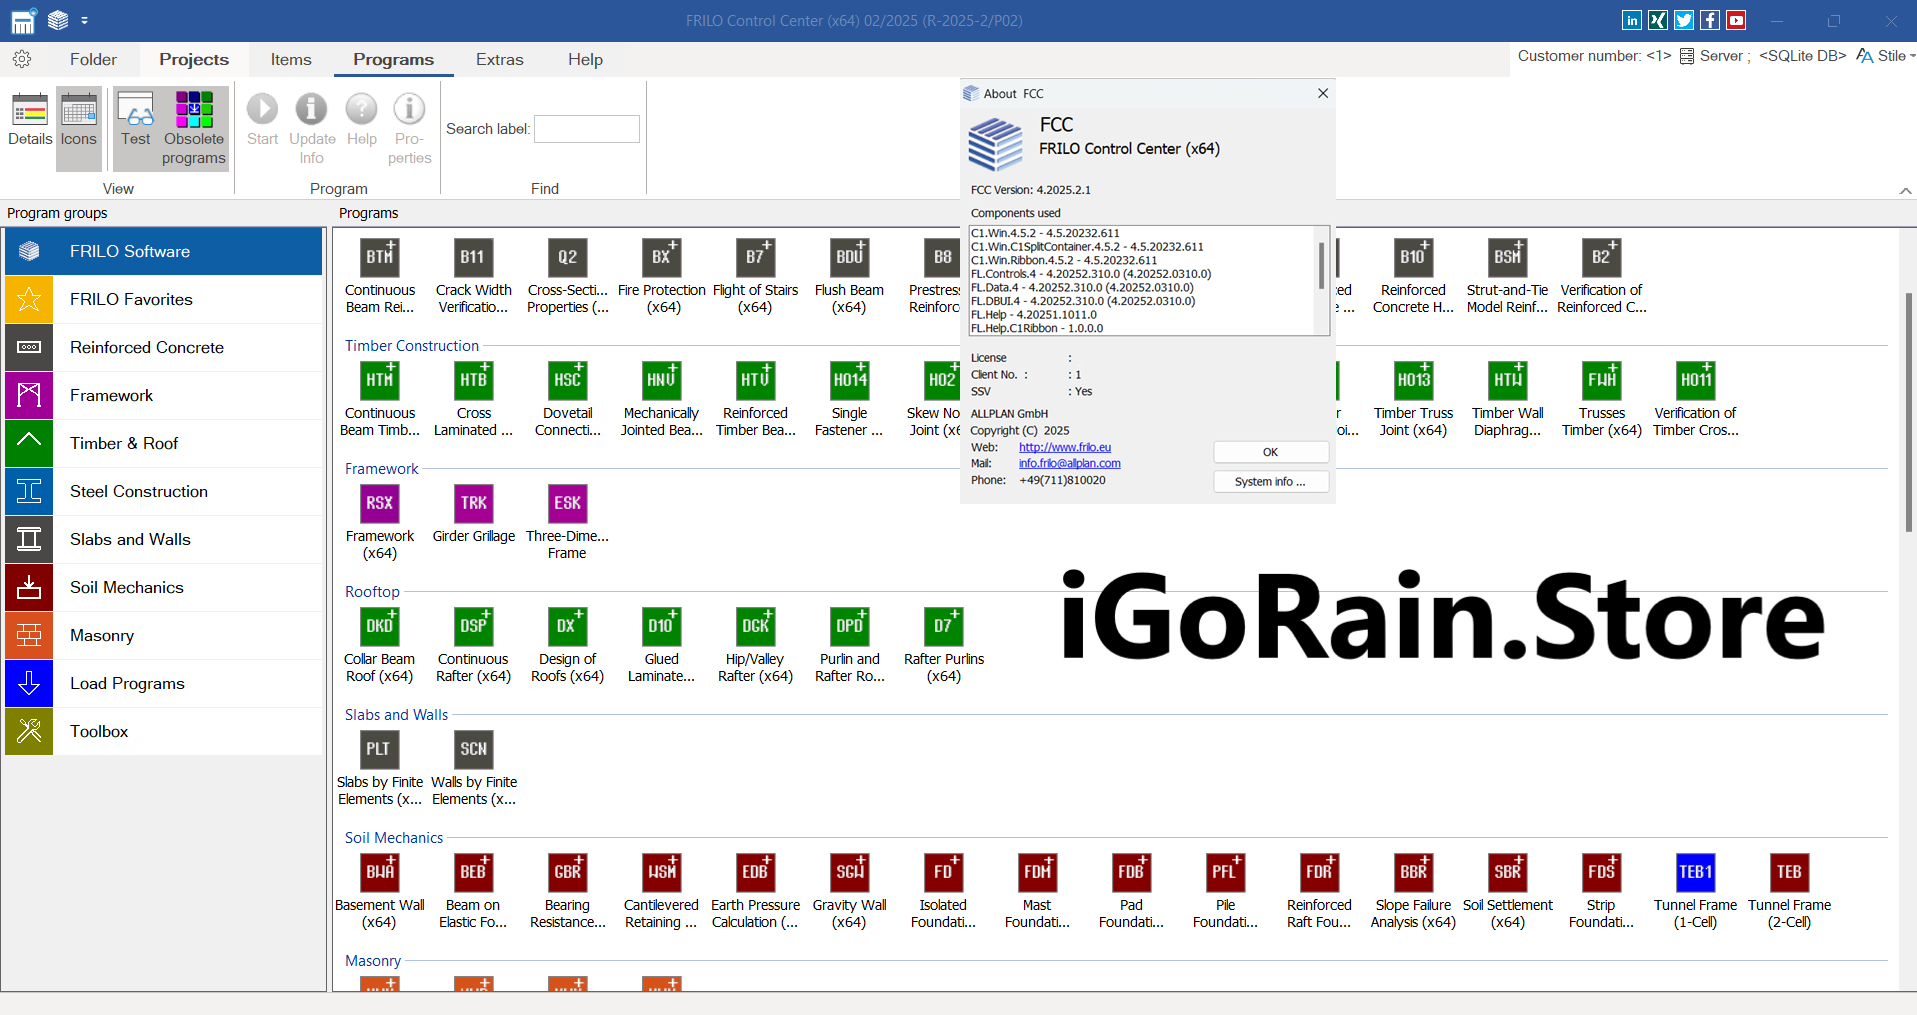Select Slabs by Finite Elements PLT icon
Viewport: 1917px width, 1015px height.
click(x=379, y=750)
